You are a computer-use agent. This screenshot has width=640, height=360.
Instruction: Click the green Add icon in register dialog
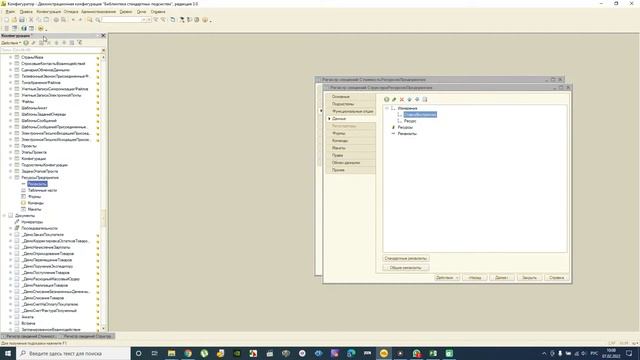tap(387, 99)
